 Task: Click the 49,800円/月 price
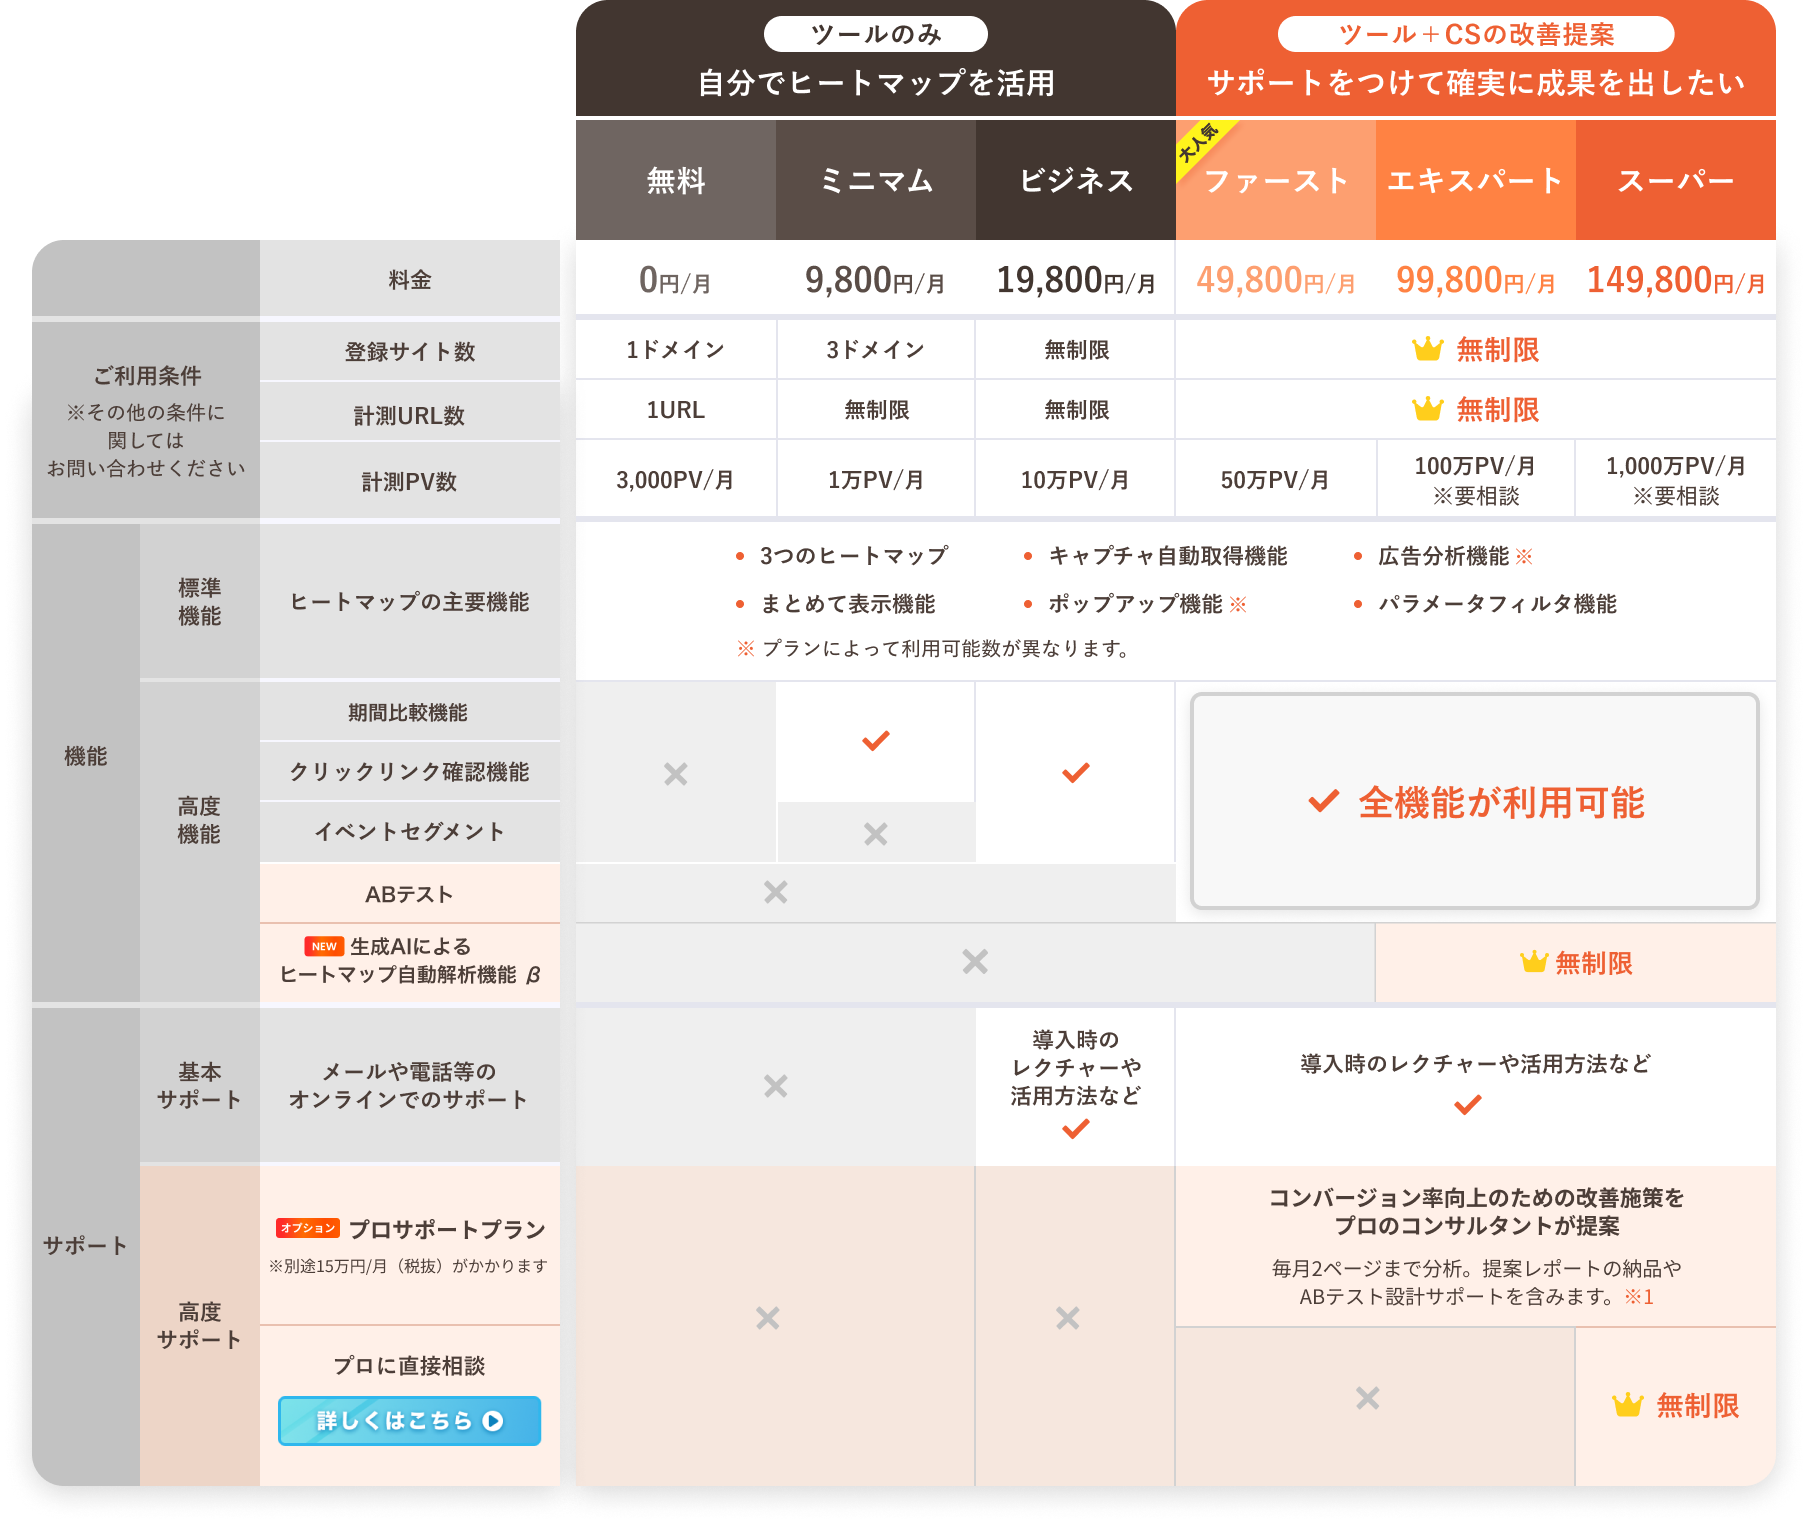(x=1276, y=280)
